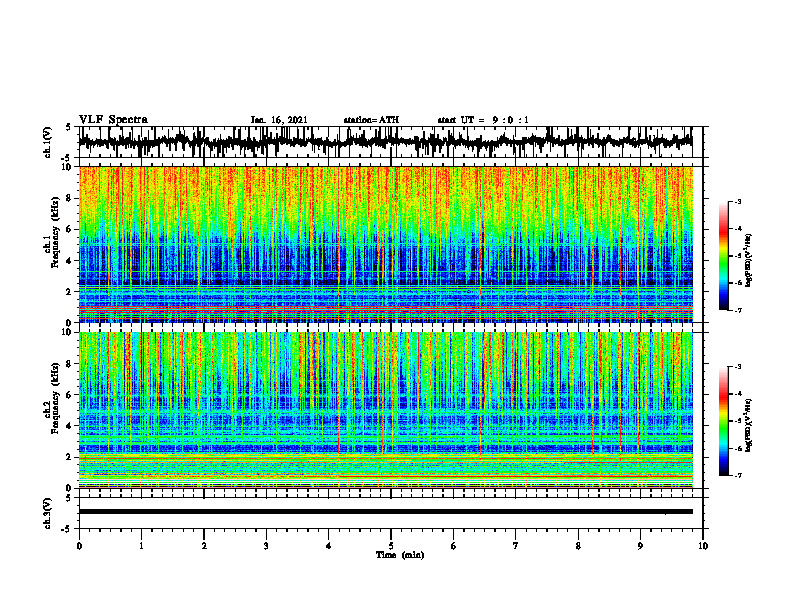The width and height of the screenshot is (792, 612).
Task: Click the ch.1 voltage waveform trace
Action: (385, 142)
